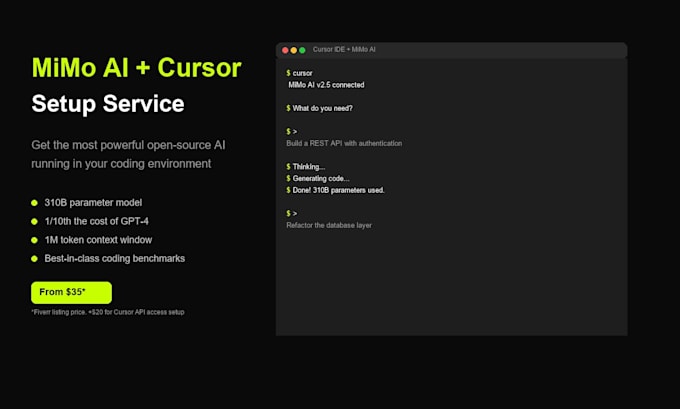Click the bullet dot beside '1M token context'
680x409 pixels.
[x=34, y=240]
